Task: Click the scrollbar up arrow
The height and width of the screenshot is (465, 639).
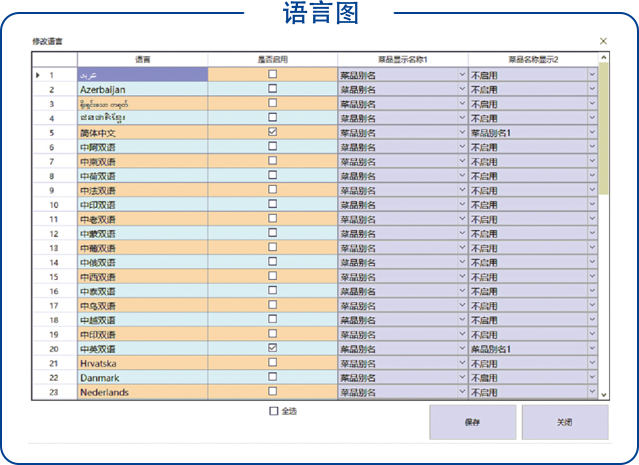Action: (x=604, y=58)
